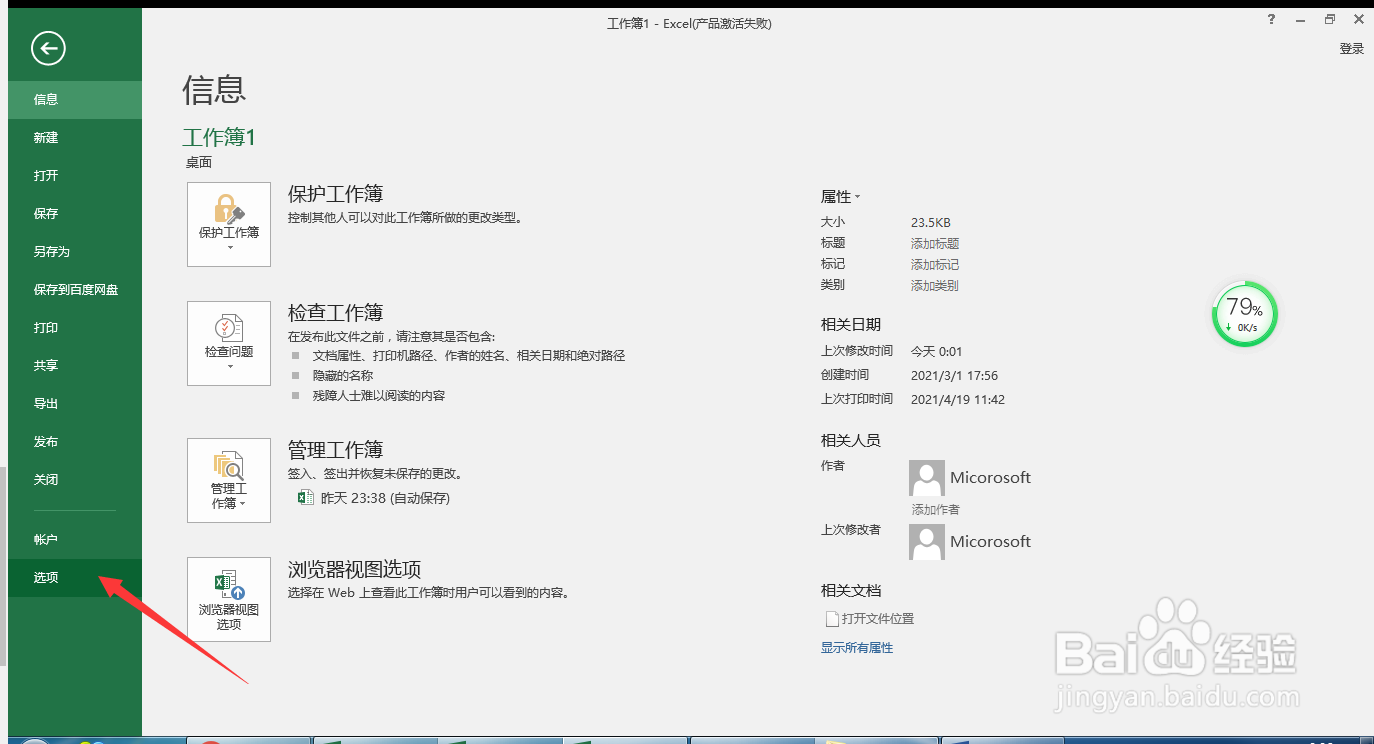
Task: Choose 另存为 (Save As)
Action: point(75,252)
